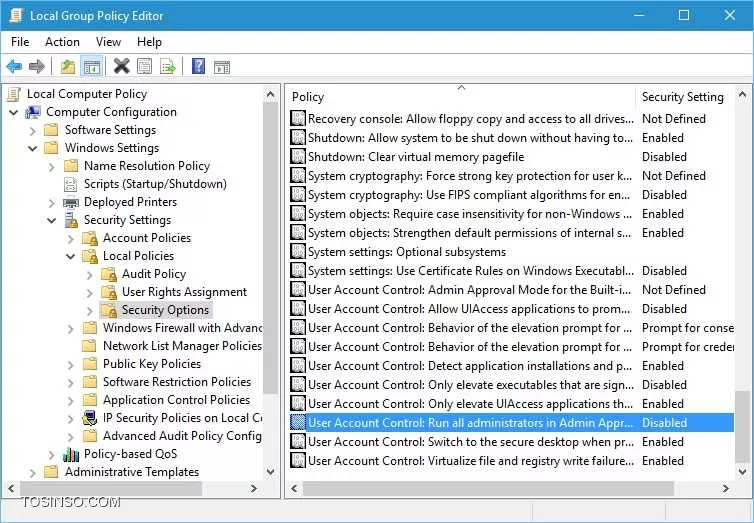Click policy icon for Recovery console row
The height and width of the screenshot is (523, 754).
(x=298, y=119)
